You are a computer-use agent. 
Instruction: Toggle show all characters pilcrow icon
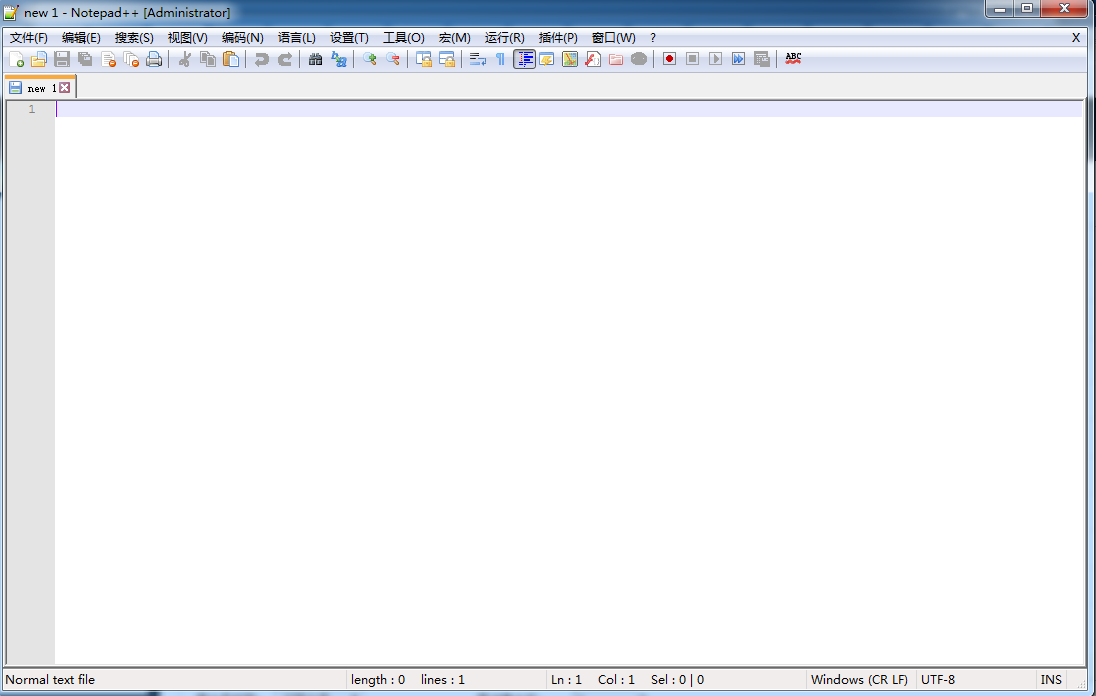click(500, 59)
